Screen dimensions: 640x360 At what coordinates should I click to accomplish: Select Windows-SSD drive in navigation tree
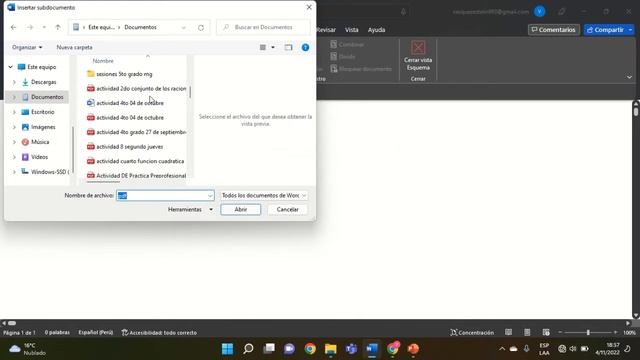(x=46, y=172)
